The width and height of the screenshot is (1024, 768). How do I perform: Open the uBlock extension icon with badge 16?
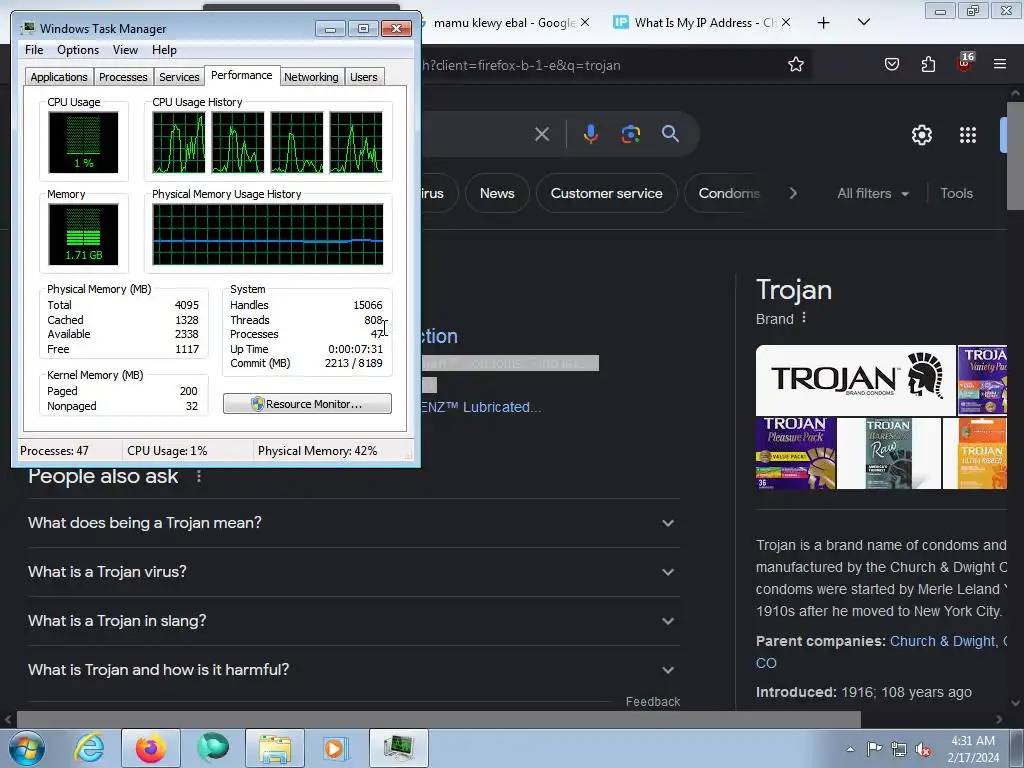(965, 62)
